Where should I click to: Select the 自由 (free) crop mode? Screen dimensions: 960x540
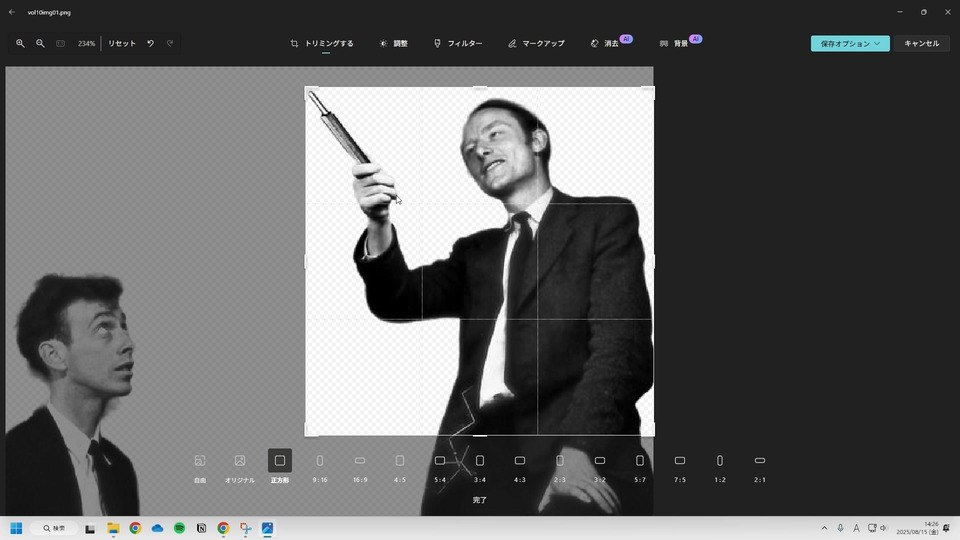tap(200, 461)
